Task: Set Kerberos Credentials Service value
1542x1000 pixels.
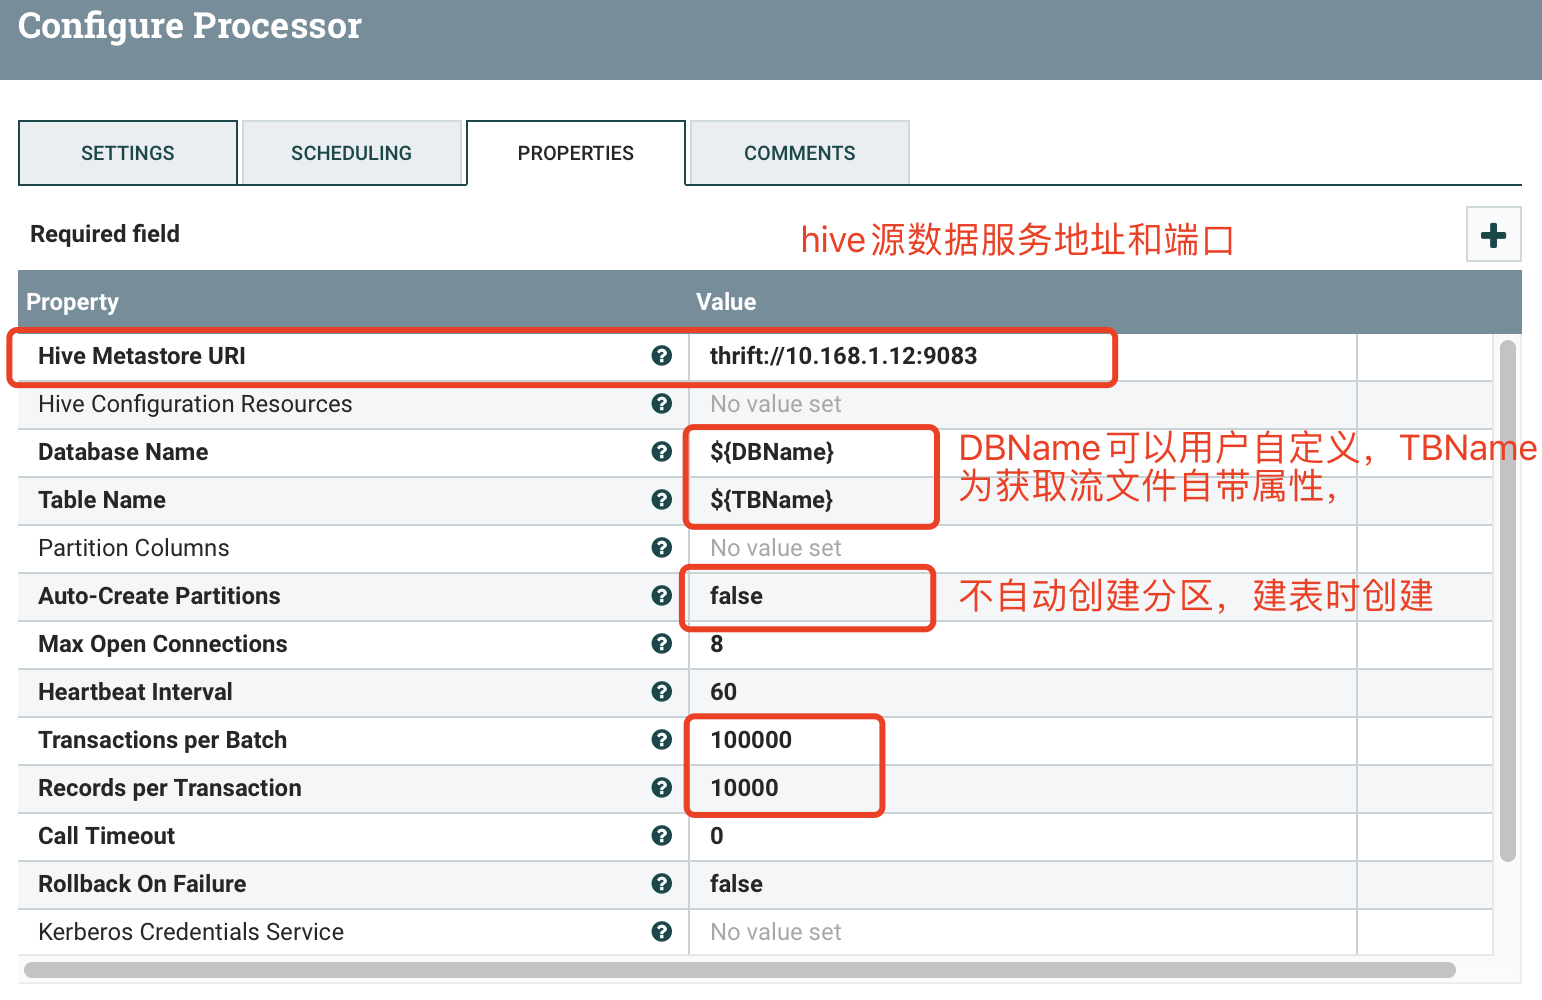Action: pos(1022,932)
